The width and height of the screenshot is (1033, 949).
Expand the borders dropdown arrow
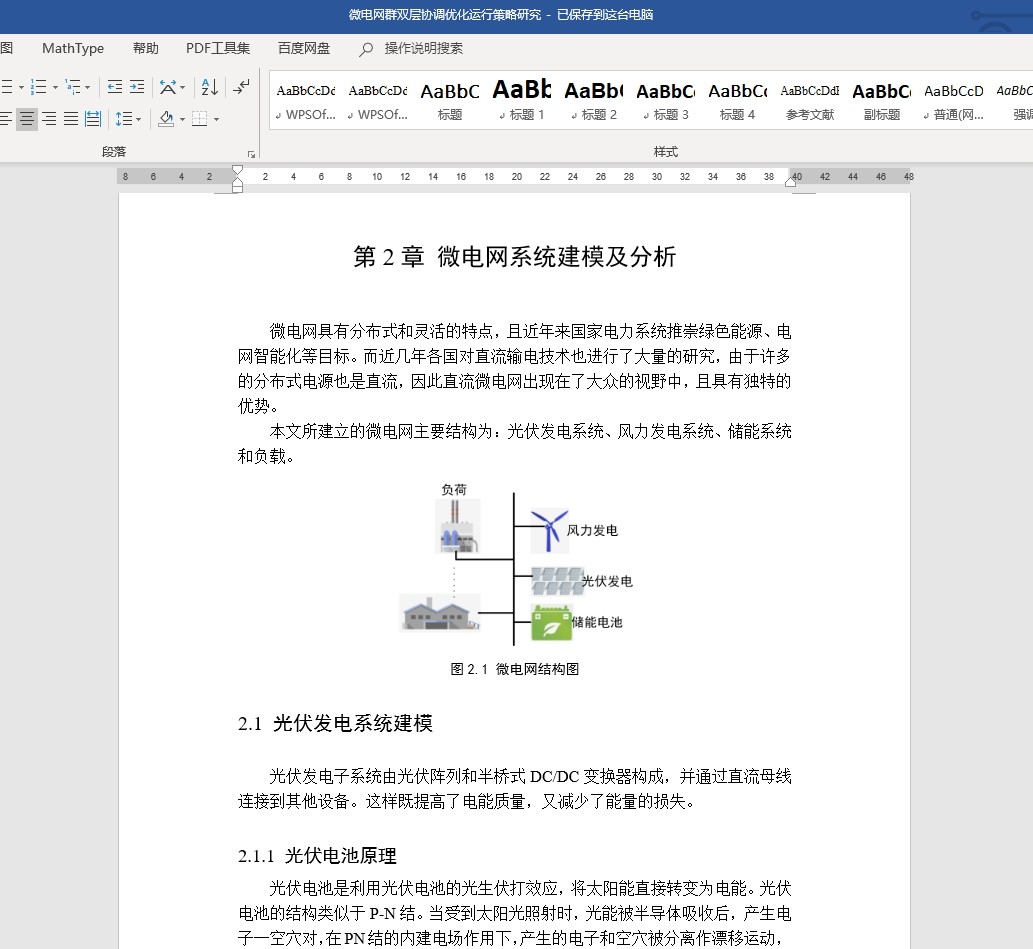[216, 119]
